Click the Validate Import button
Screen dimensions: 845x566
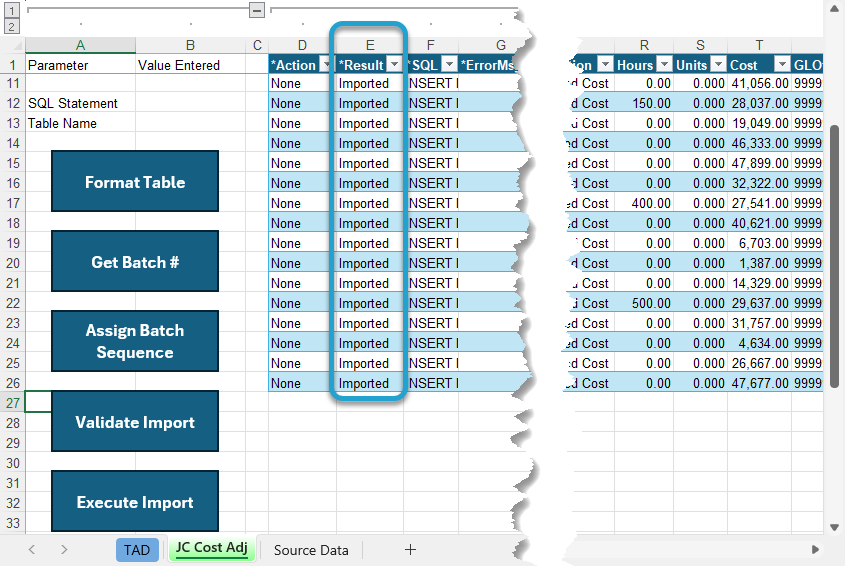pyautogui.click(x=135, y=422)
